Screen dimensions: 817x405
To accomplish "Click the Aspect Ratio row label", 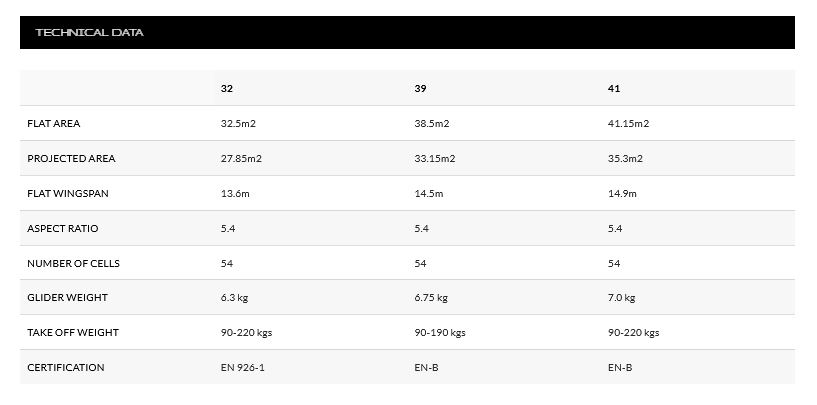I will coord(63,228).
